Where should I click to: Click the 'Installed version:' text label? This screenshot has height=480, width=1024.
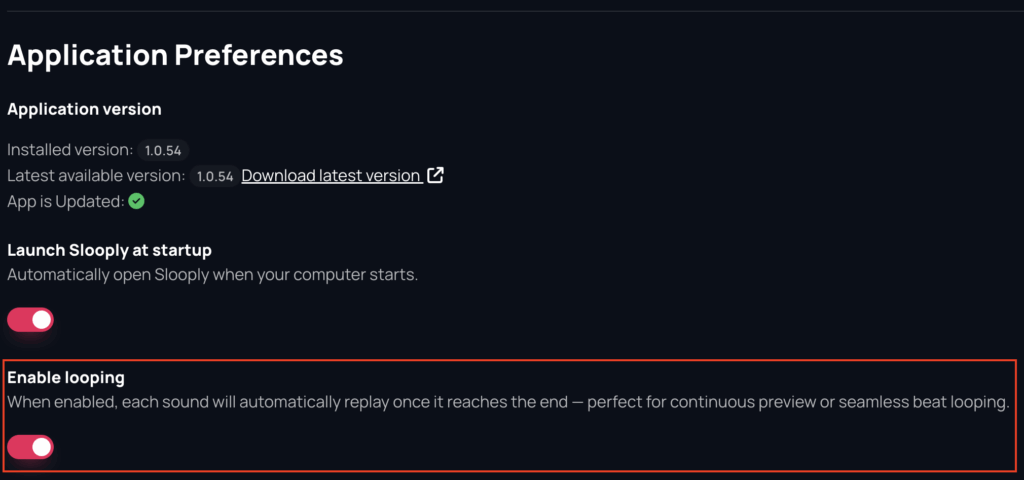pos(70,150)
